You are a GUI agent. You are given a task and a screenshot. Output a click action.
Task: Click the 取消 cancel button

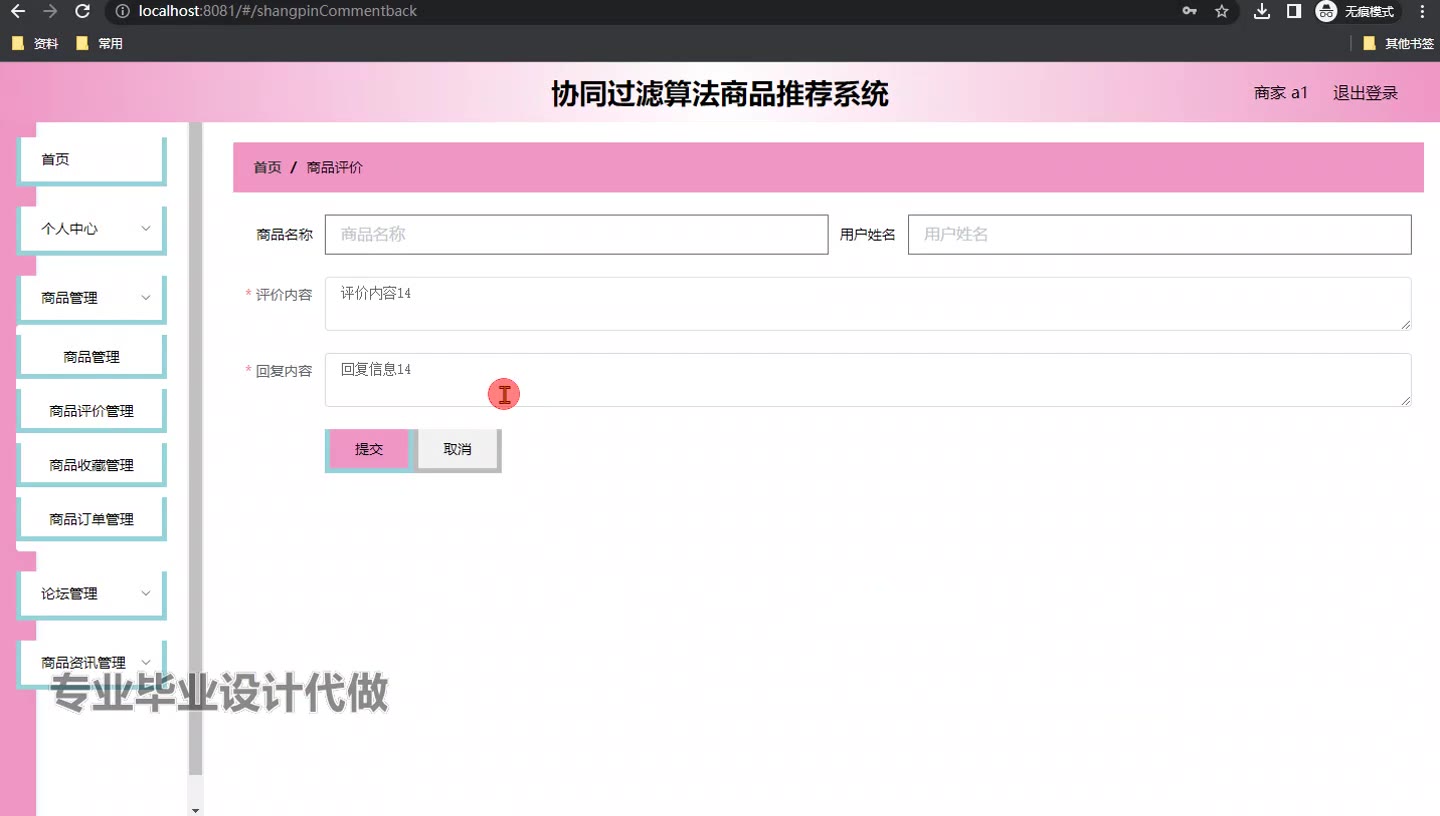(x=458, y=449)
